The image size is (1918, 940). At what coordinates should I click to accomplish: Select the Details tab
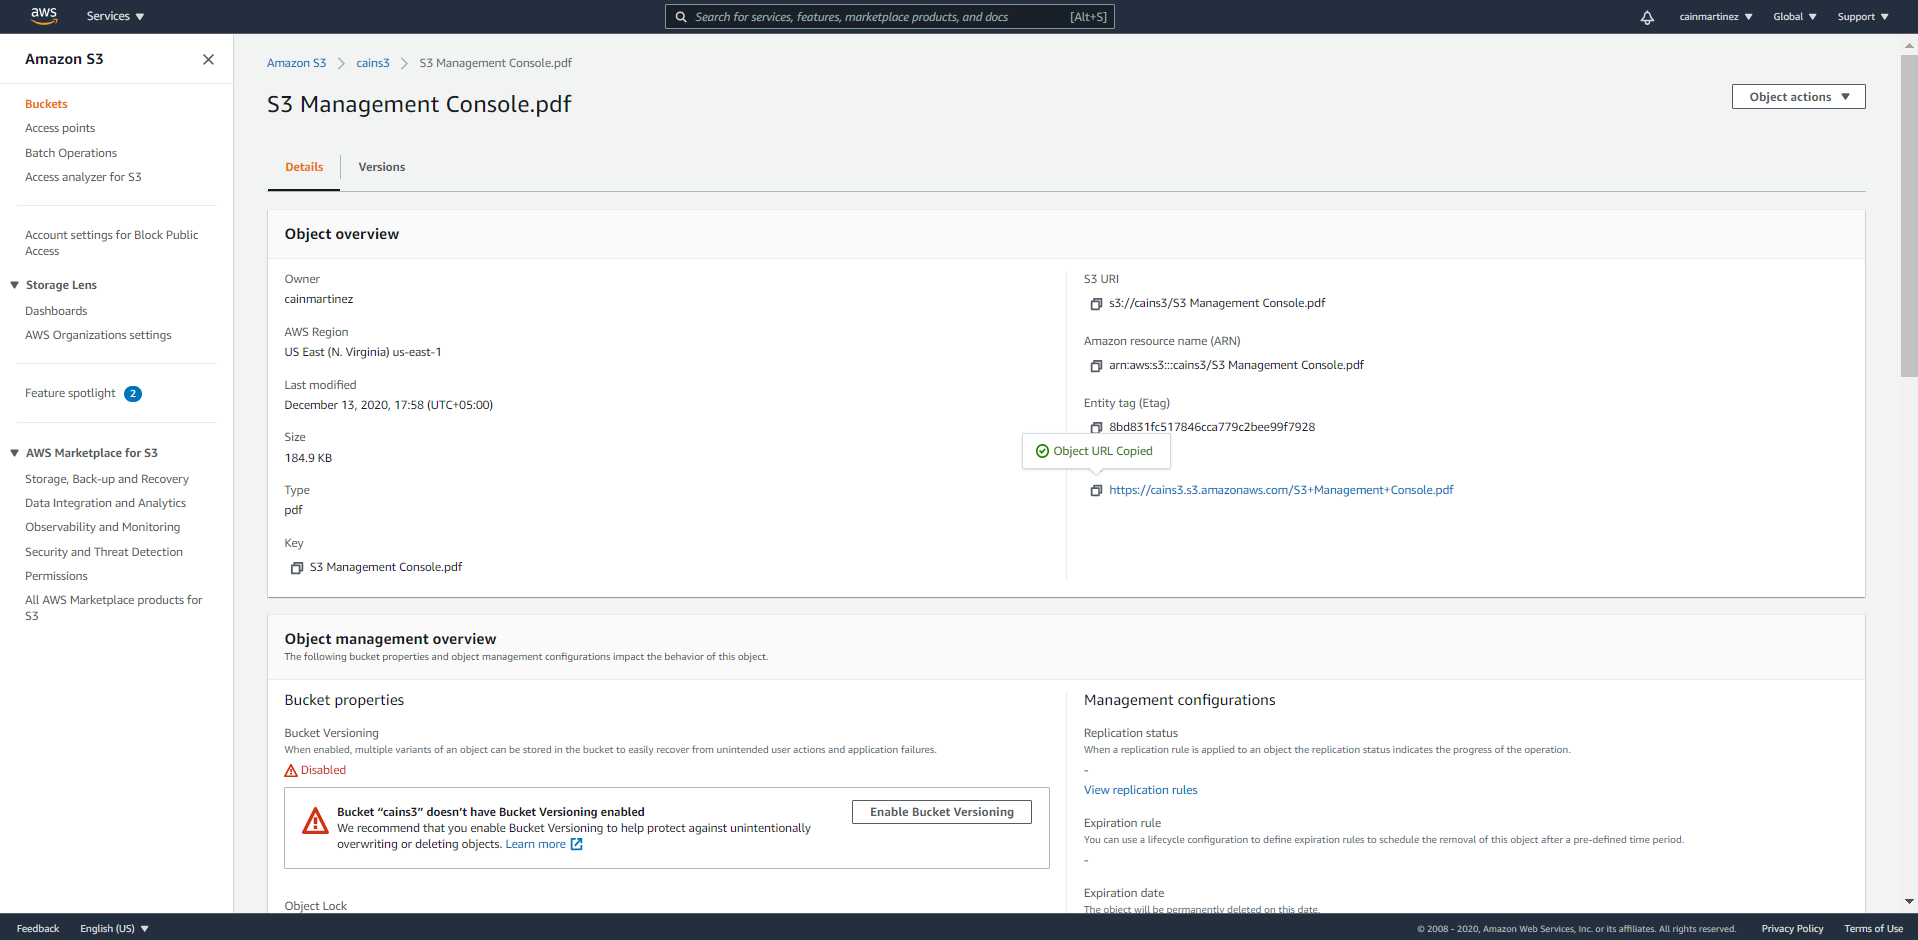pyautogui.click(x=304, y=167)
